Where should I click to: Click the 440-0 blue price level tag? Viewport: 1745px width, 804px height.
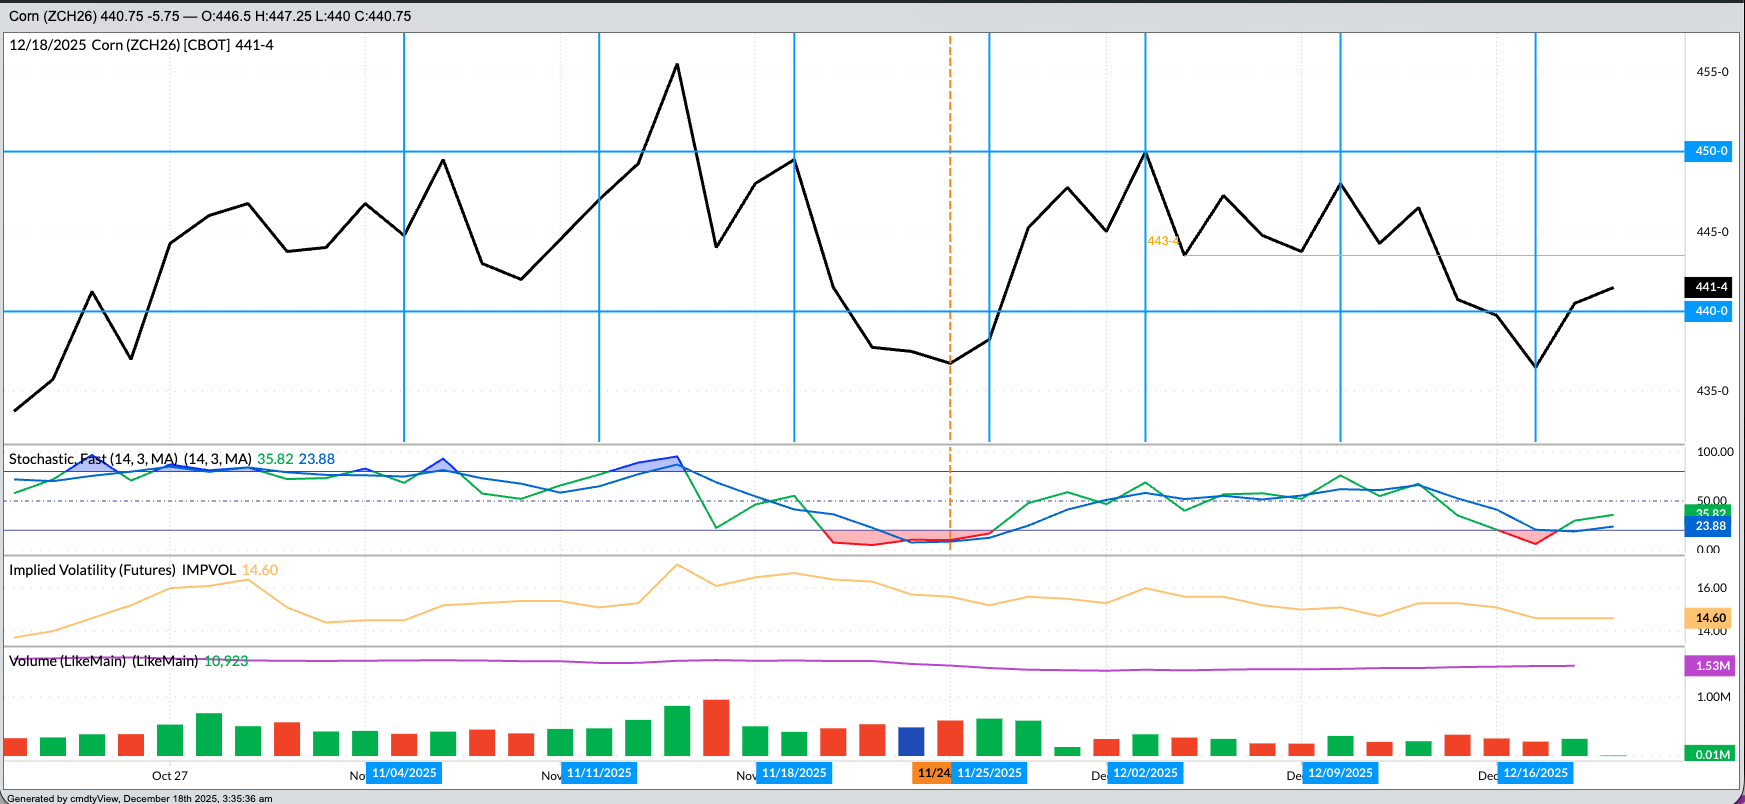point(1710,311)
